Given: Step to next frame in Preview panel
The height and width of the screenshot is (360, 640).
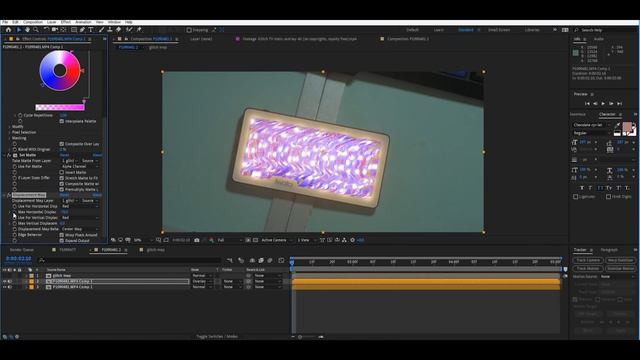Looking at the screenshot, I should point(611,104).
